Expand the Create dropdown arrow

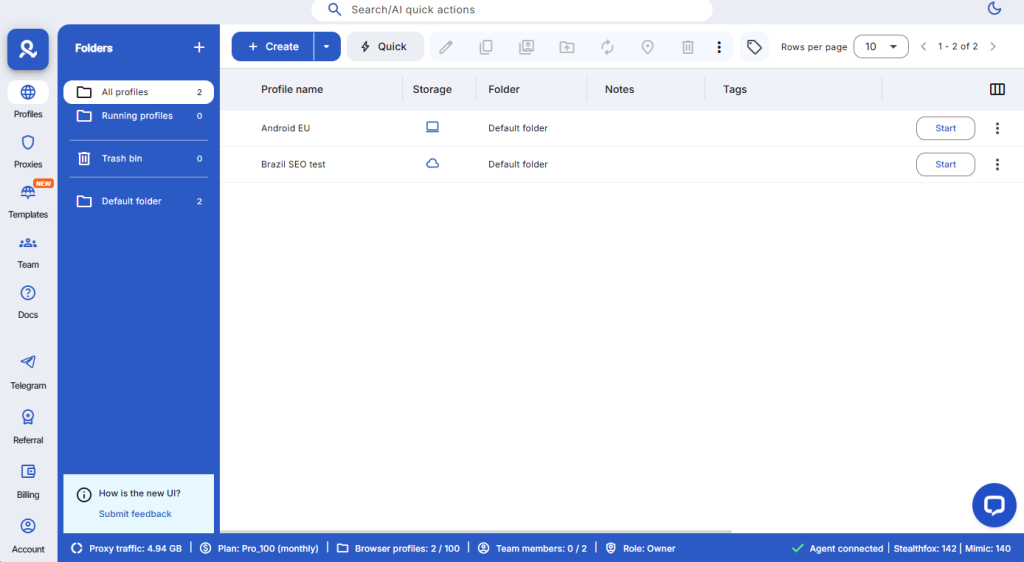coord(326,47)
